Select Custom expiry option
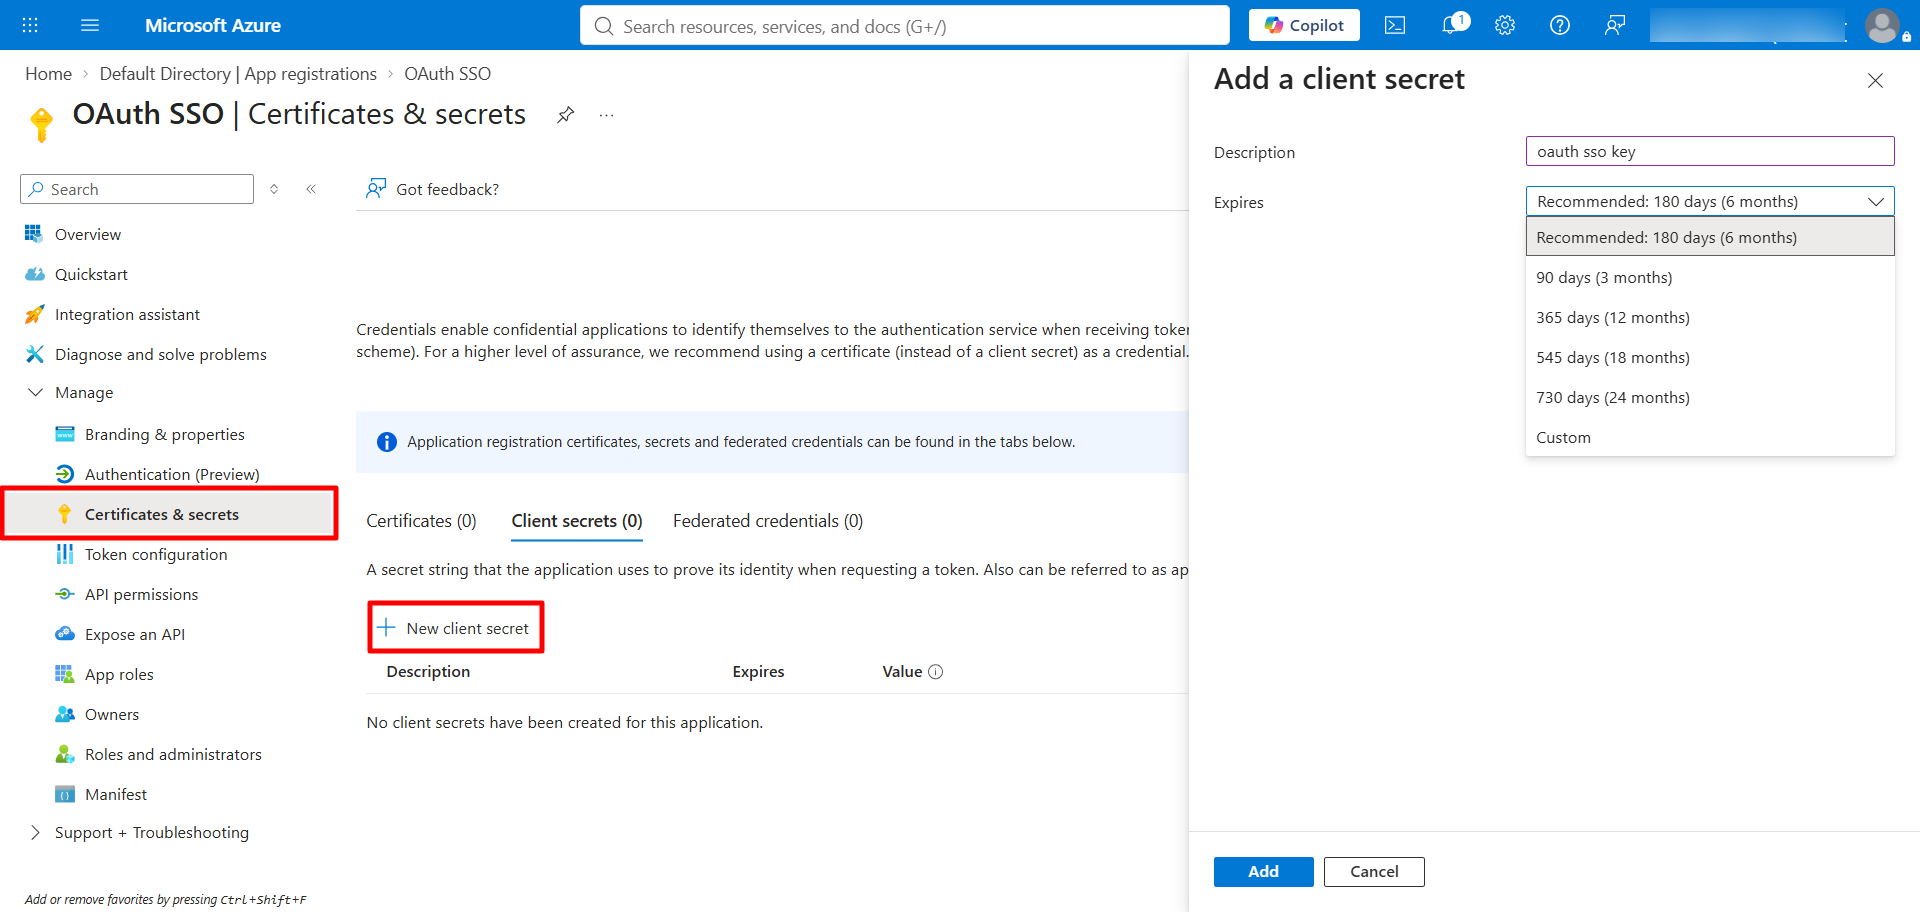1920x912 pixels. 1710,437
